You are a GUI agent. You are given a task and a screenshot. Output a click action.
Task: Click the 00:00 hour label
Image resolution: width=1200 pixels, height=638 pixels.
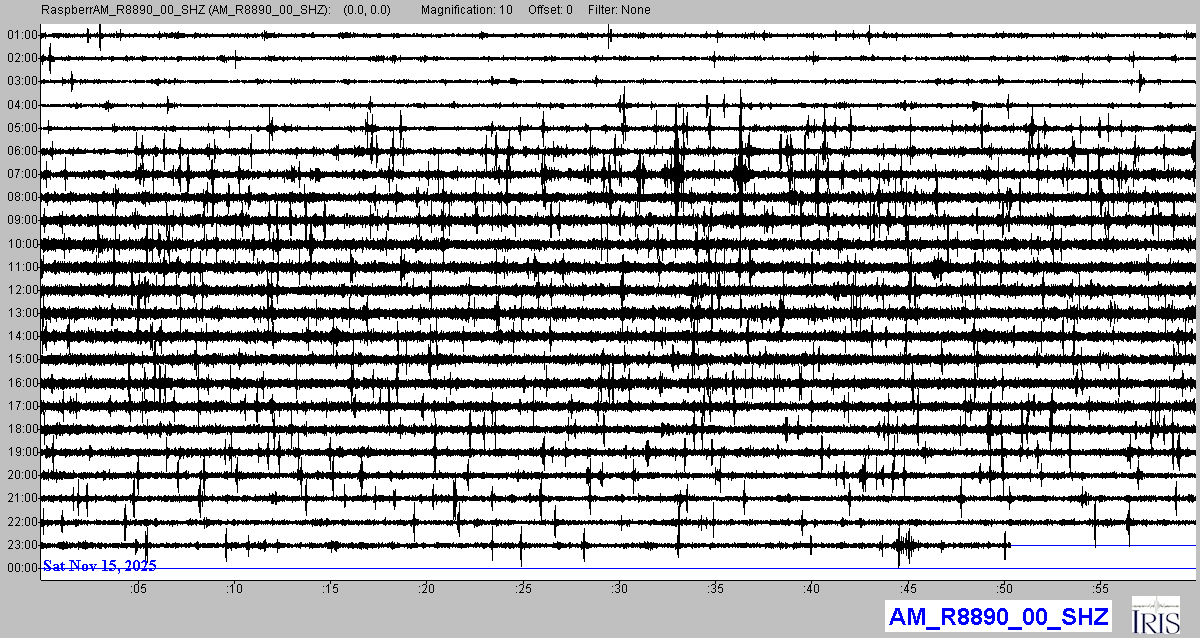tap(22, 568)
